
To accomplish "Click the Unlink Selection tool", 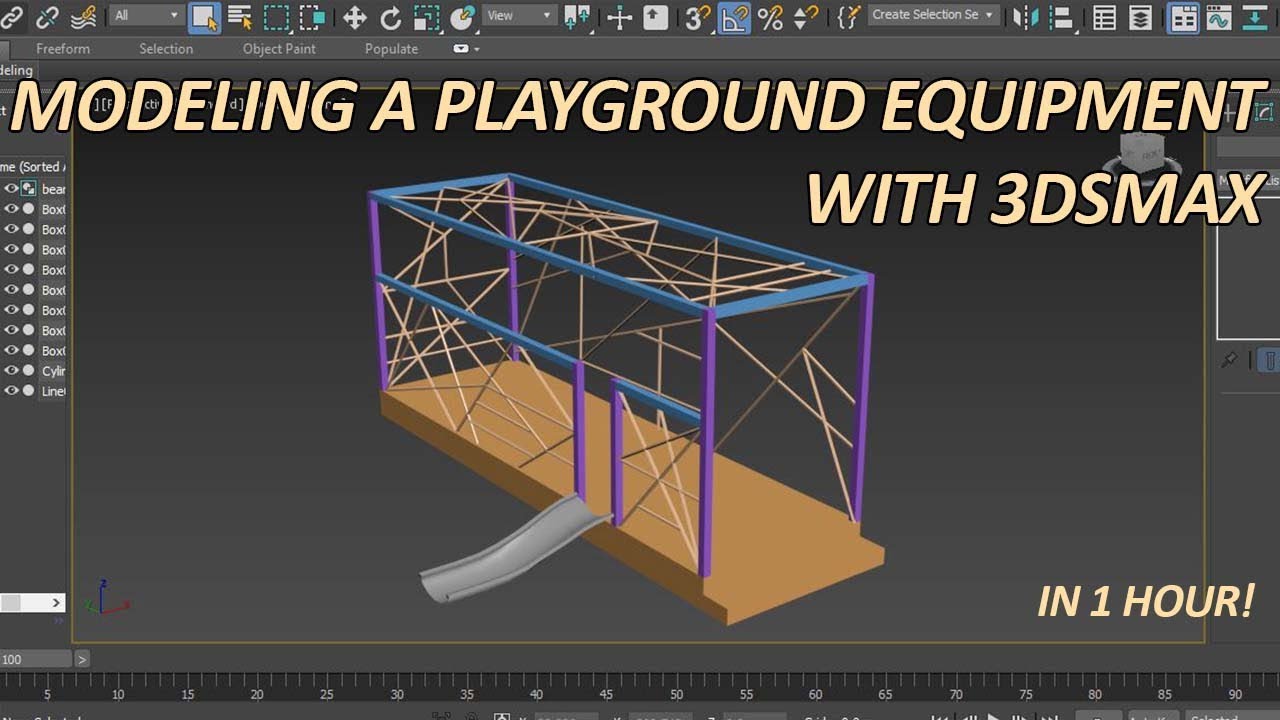I will [47, 16].
